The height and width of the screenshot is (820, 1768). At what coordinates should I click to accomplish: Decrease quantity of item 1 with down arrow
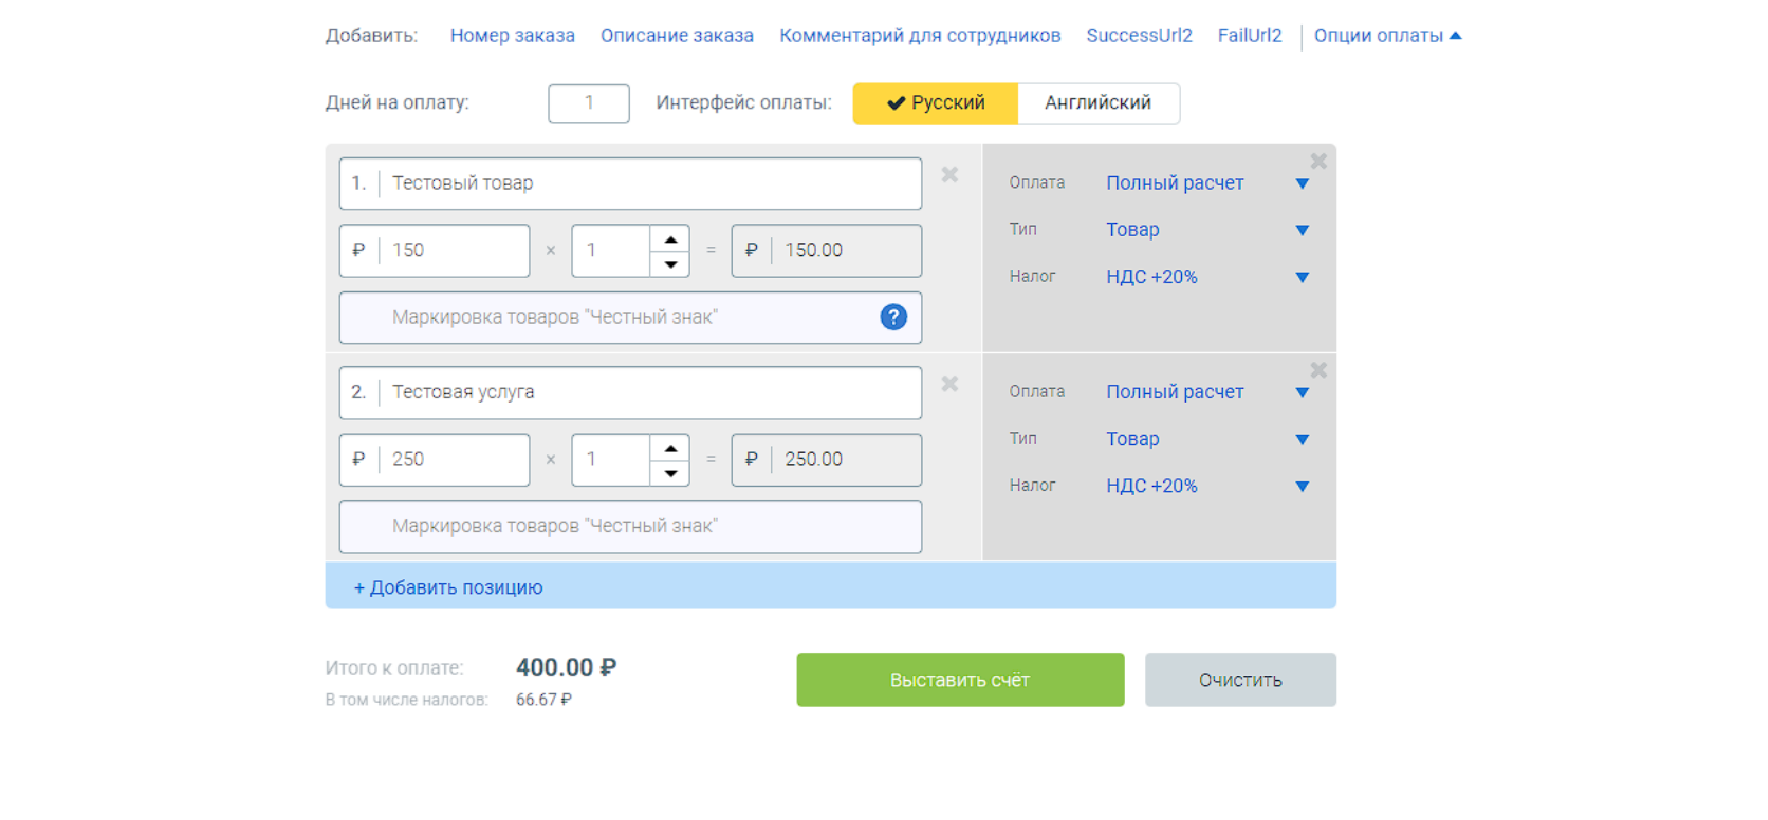(x=670, y=264)
